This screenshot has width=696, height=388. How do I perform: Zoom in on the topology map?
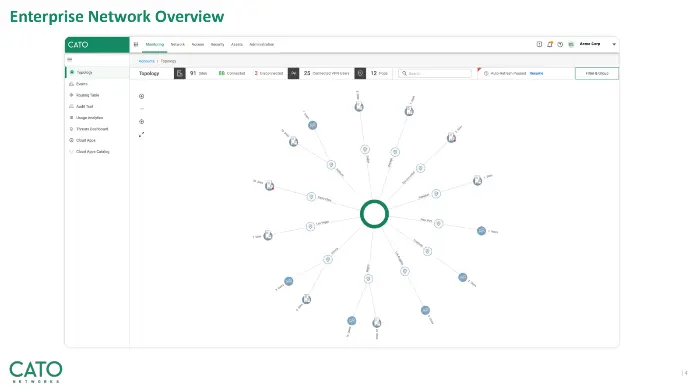click(142, 96)
